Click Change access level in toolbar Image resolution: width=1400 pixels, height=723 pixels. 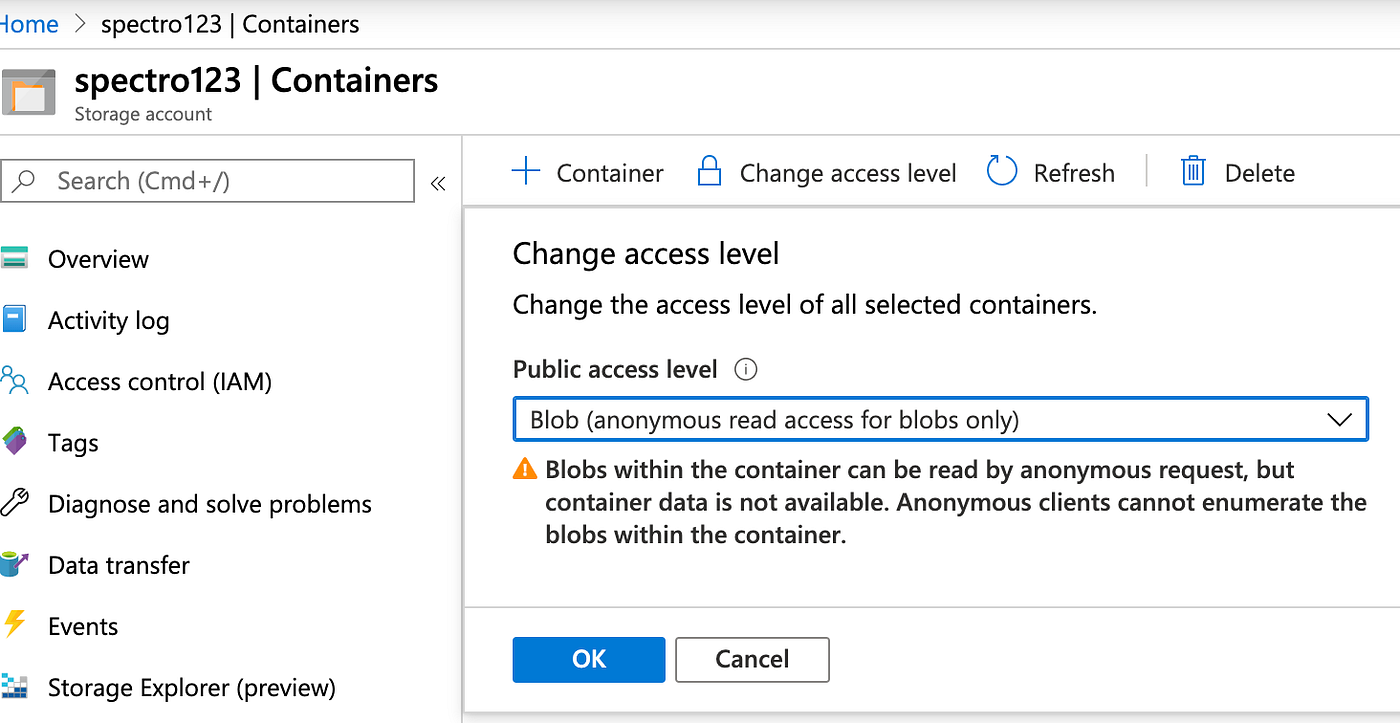[x=826, y=173]
